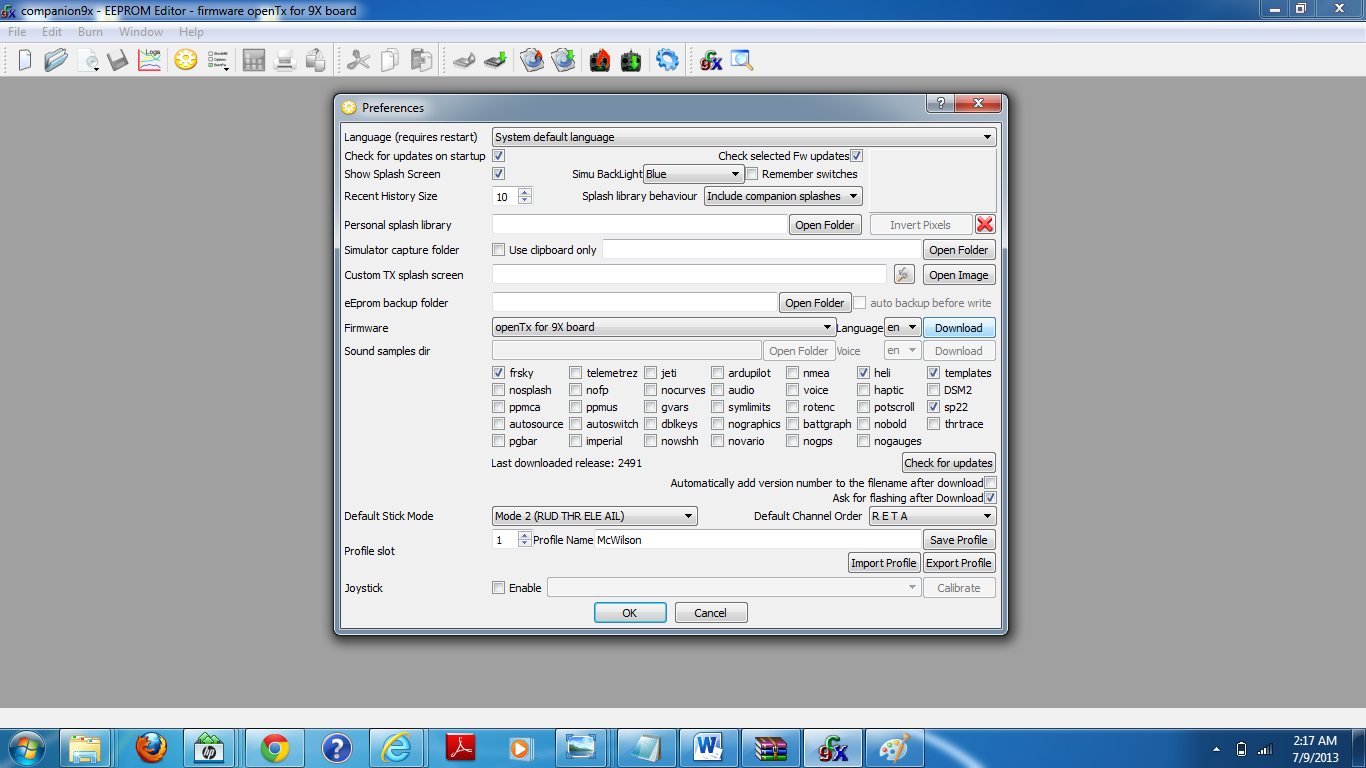The width and height of the screenshot is (1366, 768).
Task: Click the scissors Cut toolbar icon
Action: coord(358,60)
